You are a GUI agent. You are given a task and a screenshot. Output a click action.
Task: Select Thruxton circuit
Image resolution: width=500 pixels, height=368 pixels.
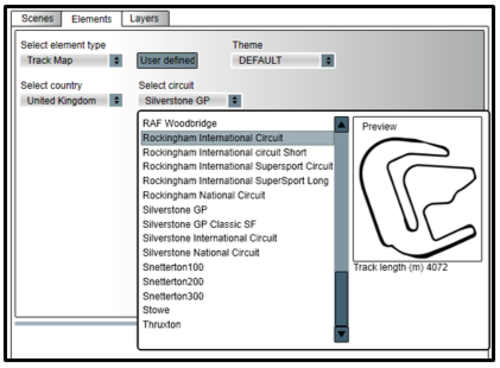tap(237, 324)
